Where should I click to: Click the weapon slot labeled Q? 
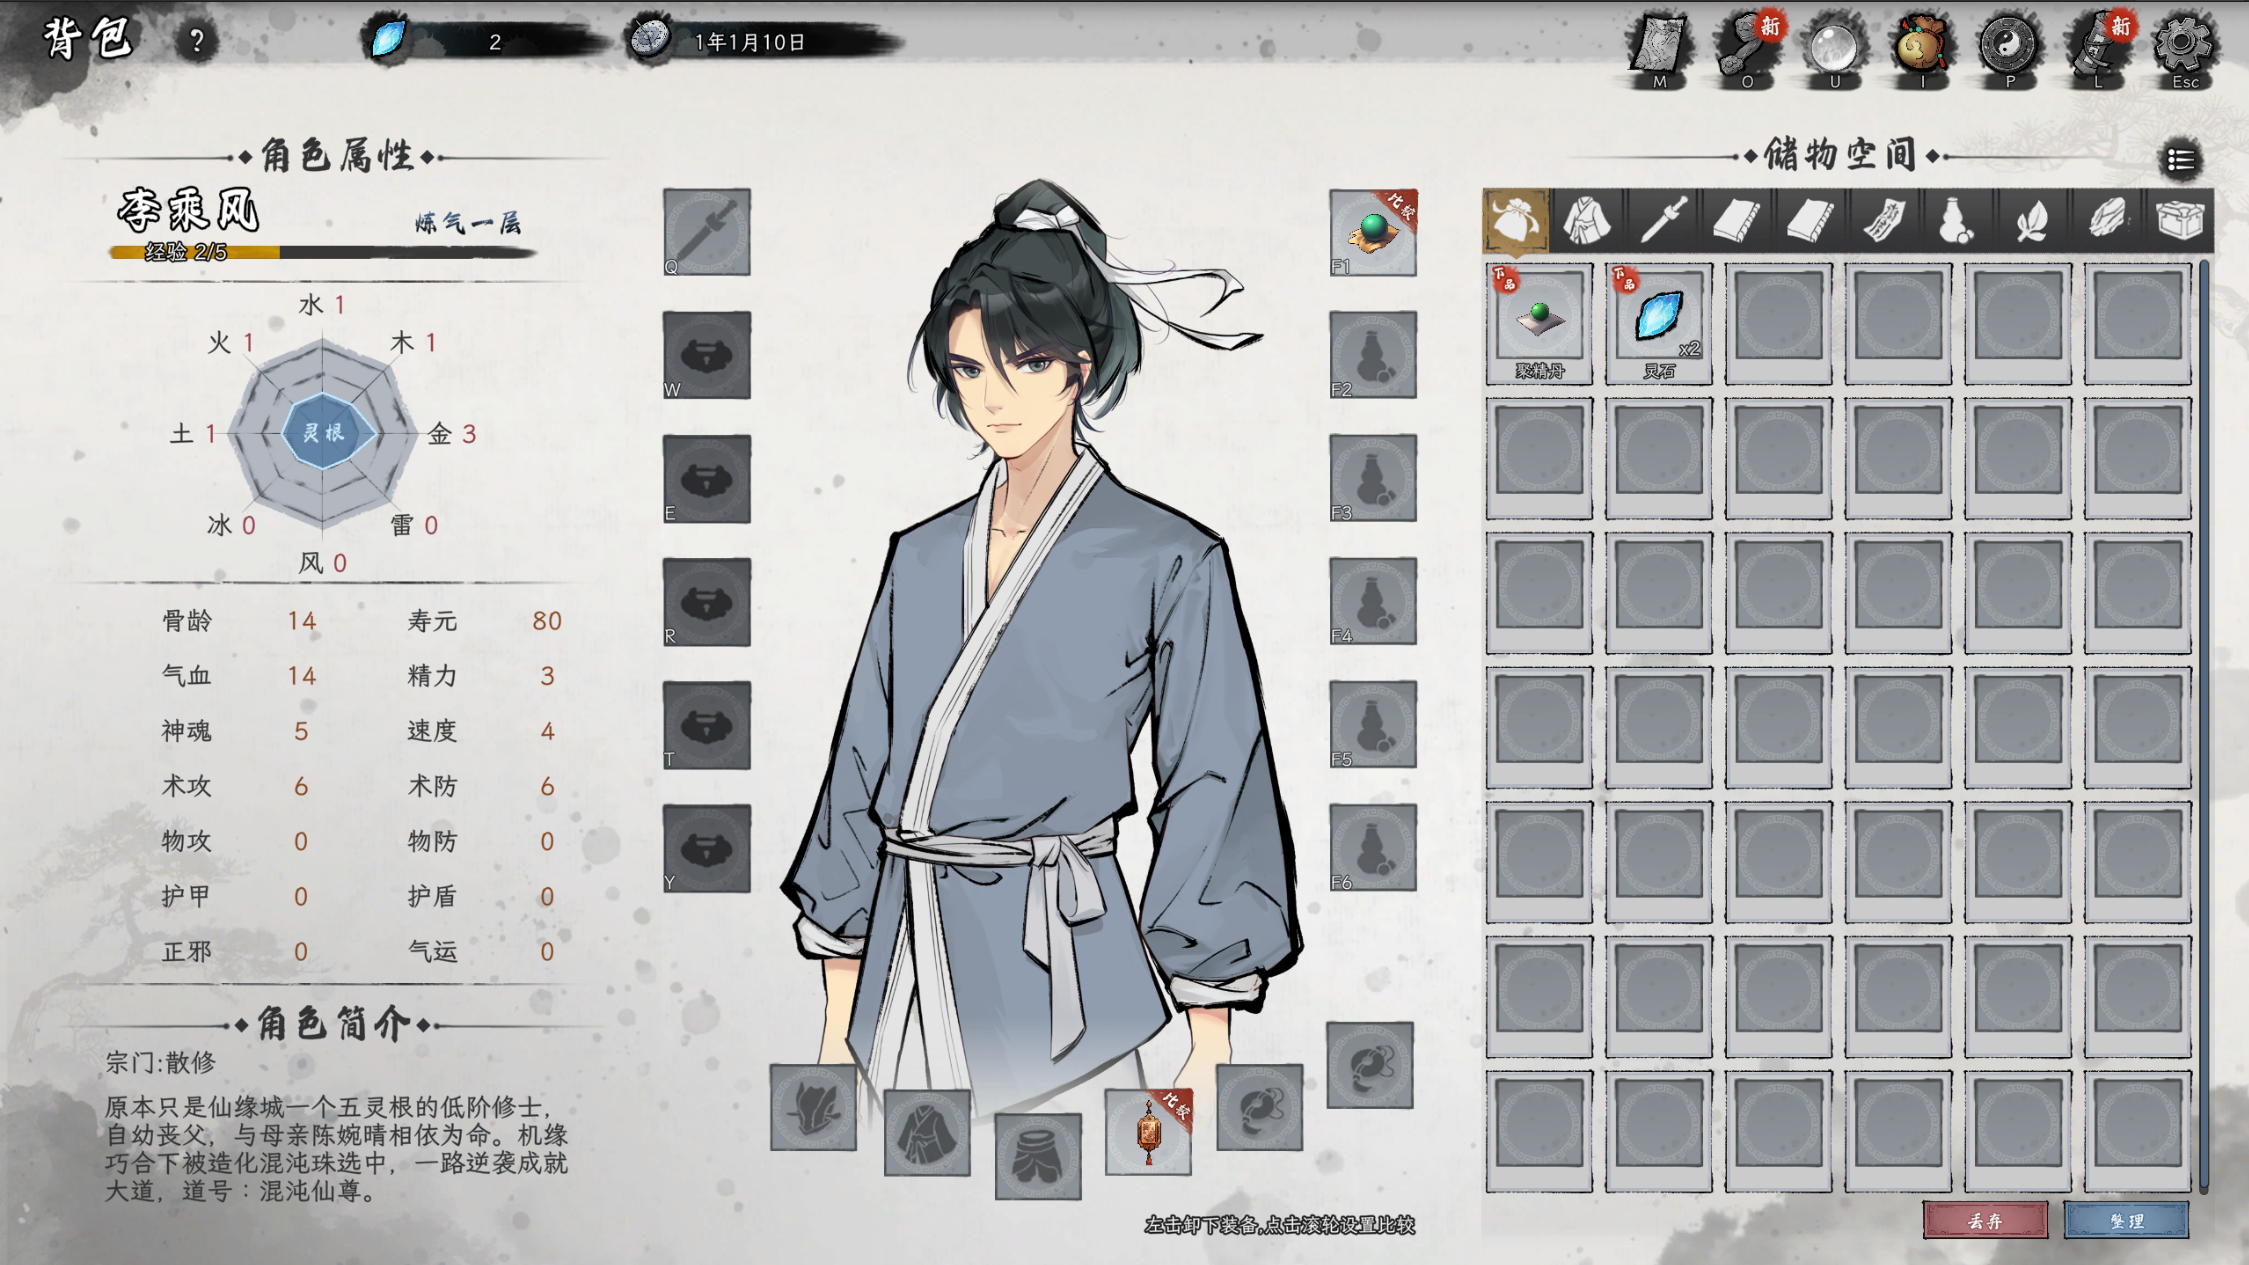point(707,232)
